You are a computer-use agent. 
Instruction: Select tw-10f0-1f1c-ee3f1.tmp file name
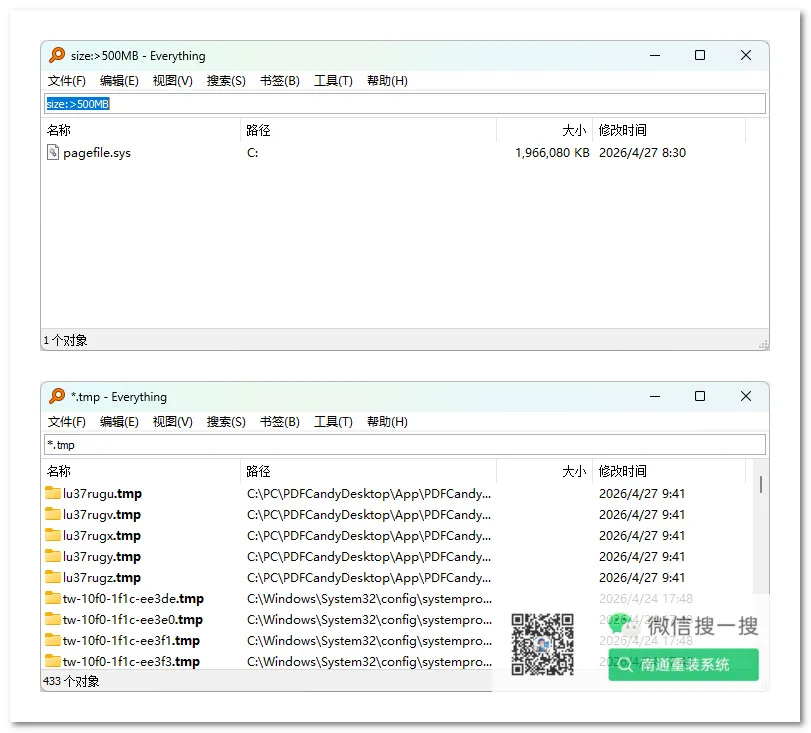[131, 640]
